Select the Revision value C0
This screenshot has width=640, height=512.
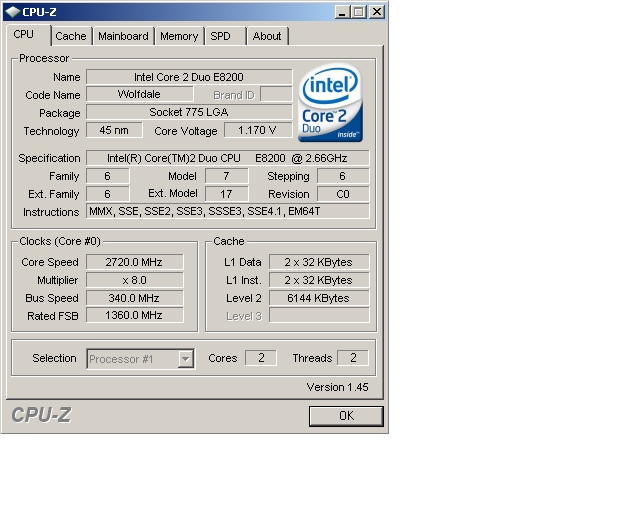pyautogui.click(x=343, y=194)
